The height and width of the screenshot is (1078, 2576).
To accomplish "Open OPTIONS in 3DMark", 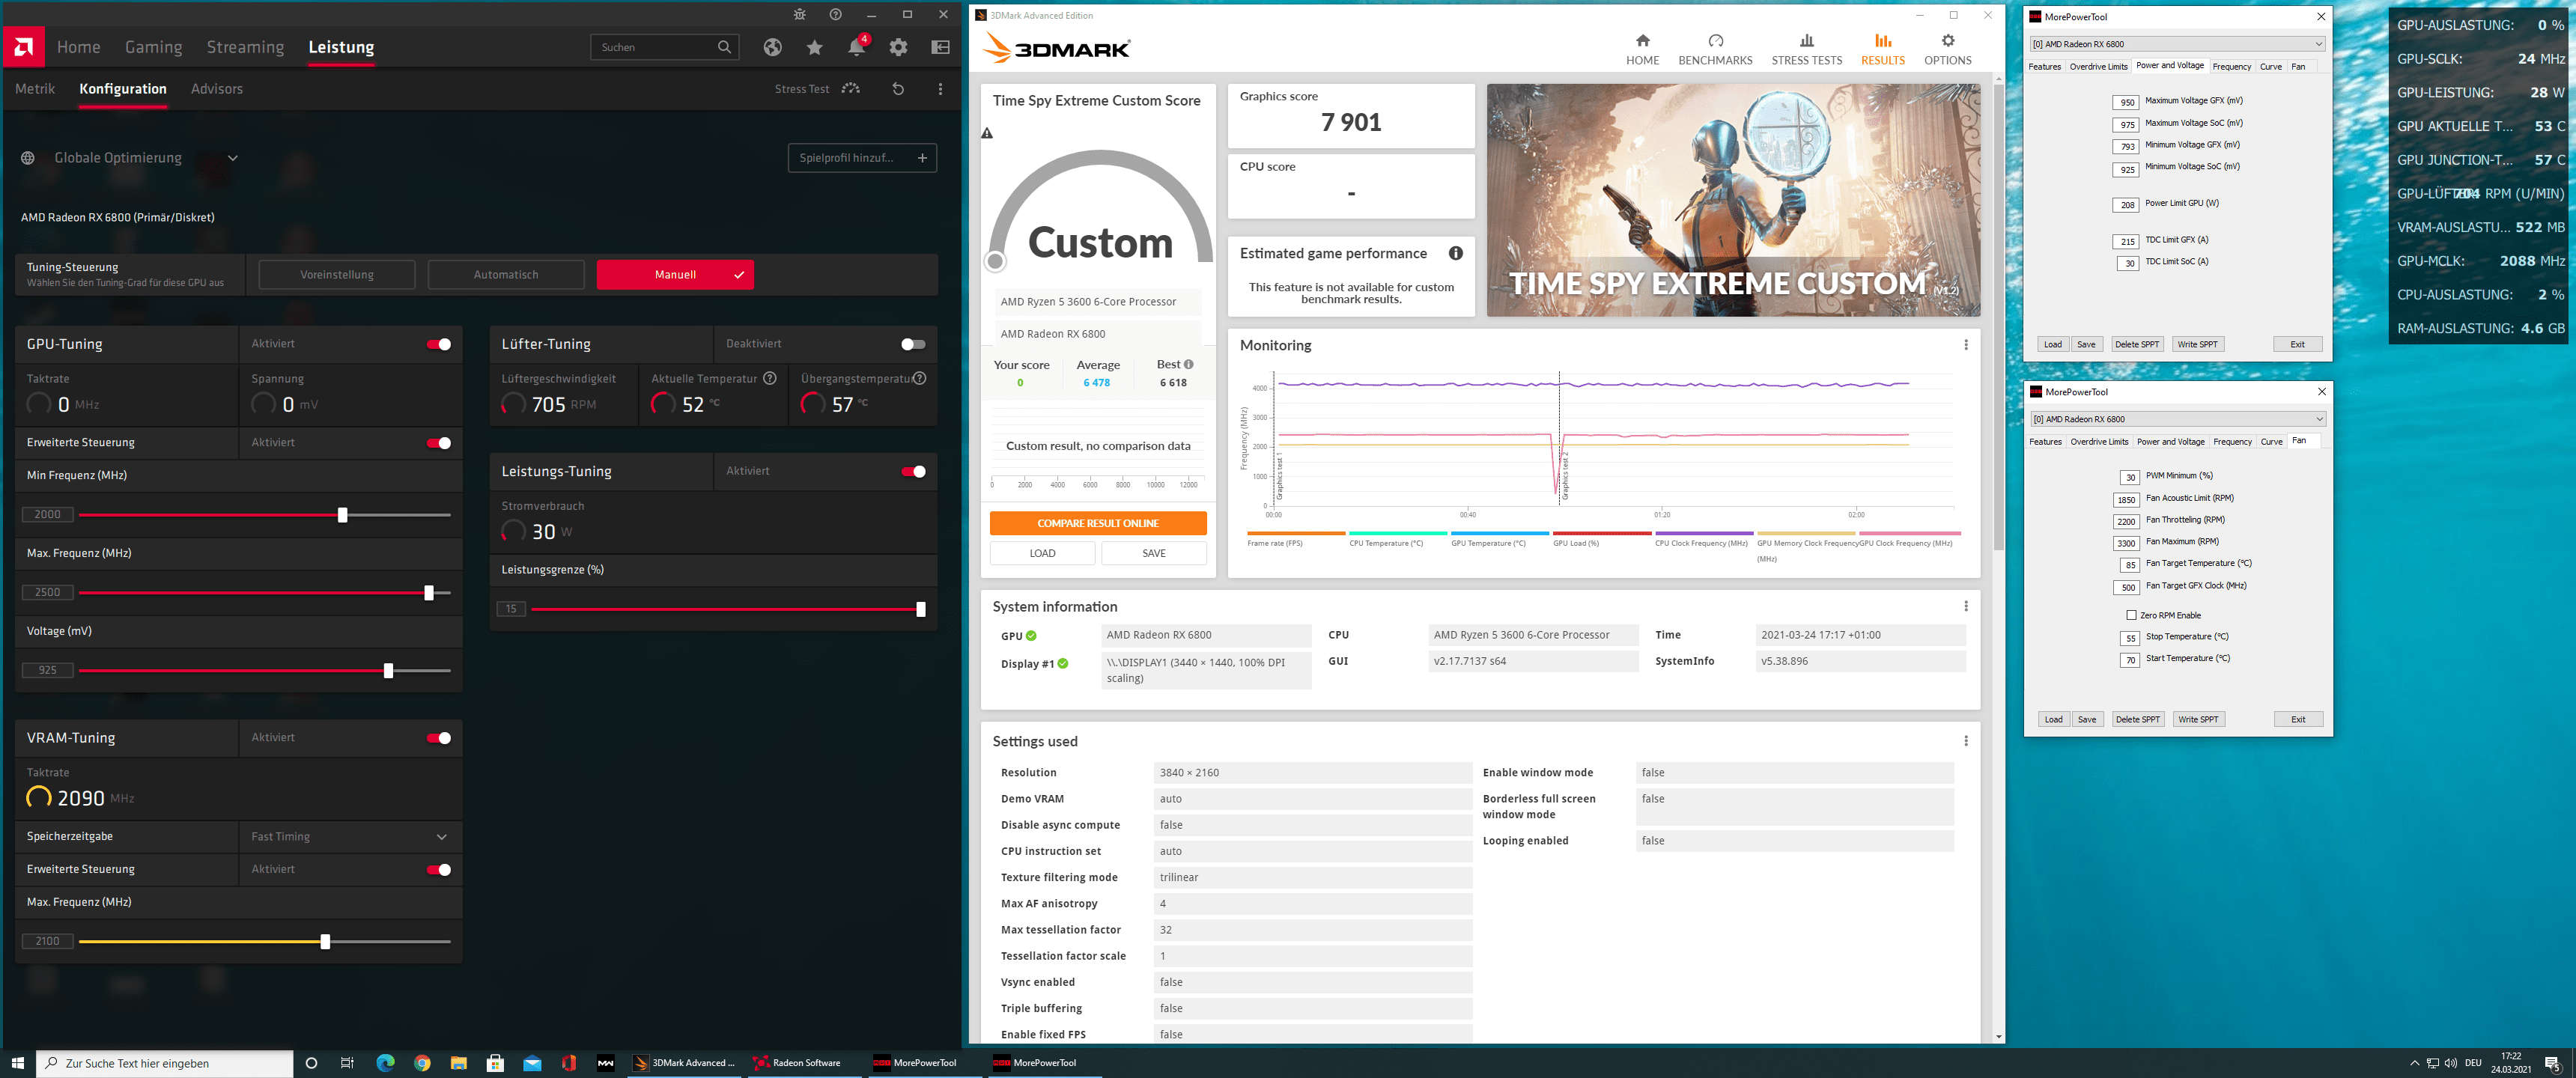I will 1947,50.
